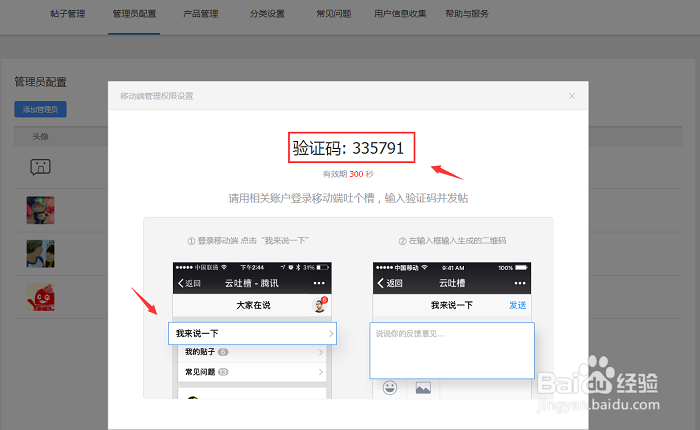
Task: Click the 头像 column header
Action: 40,137
